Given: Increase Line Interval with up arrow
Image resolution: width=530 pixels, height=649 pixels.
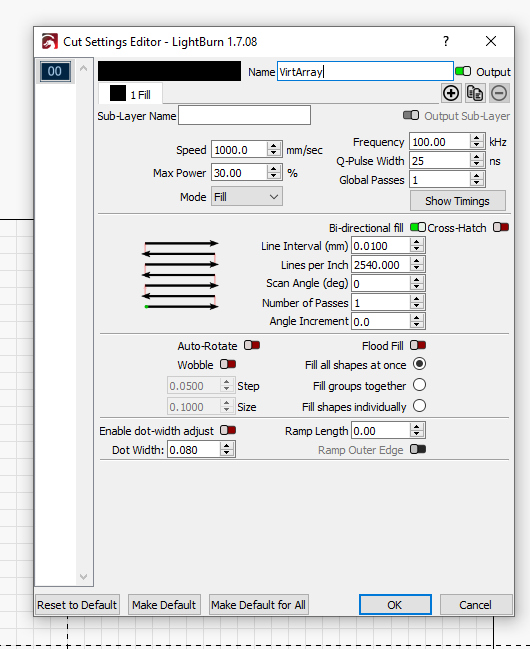Looking at the screenshot, I should (417, 242).
